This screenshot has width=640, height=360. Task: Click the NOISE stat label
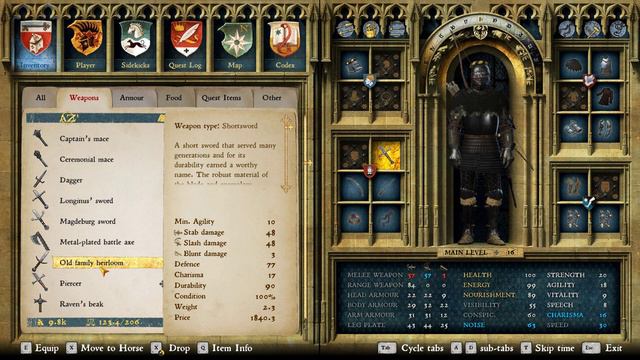[474, 325]
